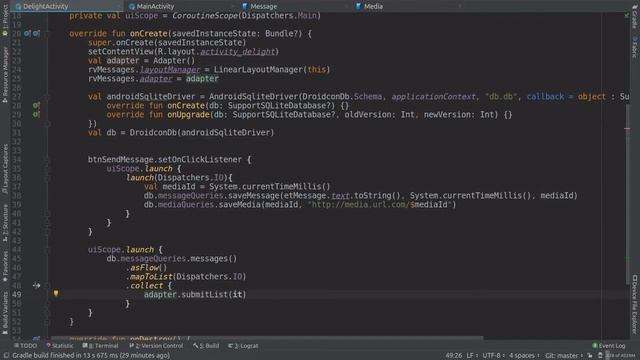This screenshot has width=640, height=360.
Task: Open the TODO tool window
Action: (25, 346)
